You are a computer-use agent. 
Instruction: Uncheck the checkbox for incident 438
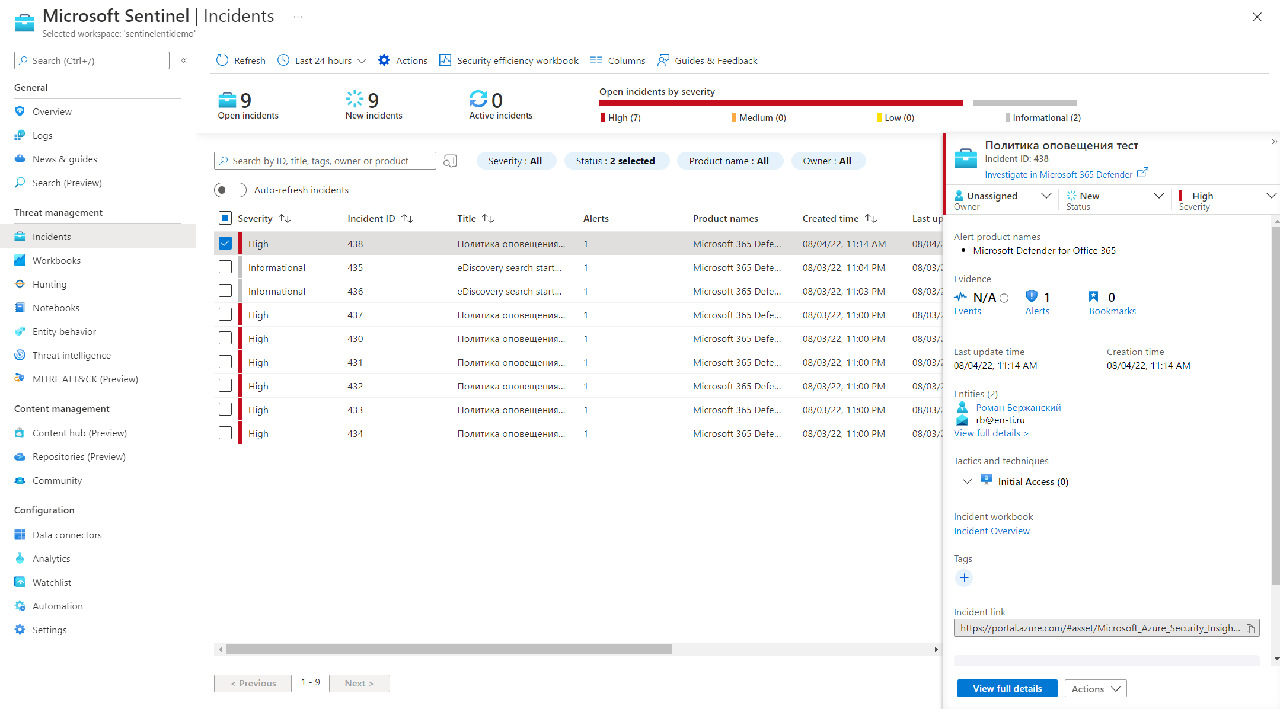pyautogui.click(x=225, y=243)
